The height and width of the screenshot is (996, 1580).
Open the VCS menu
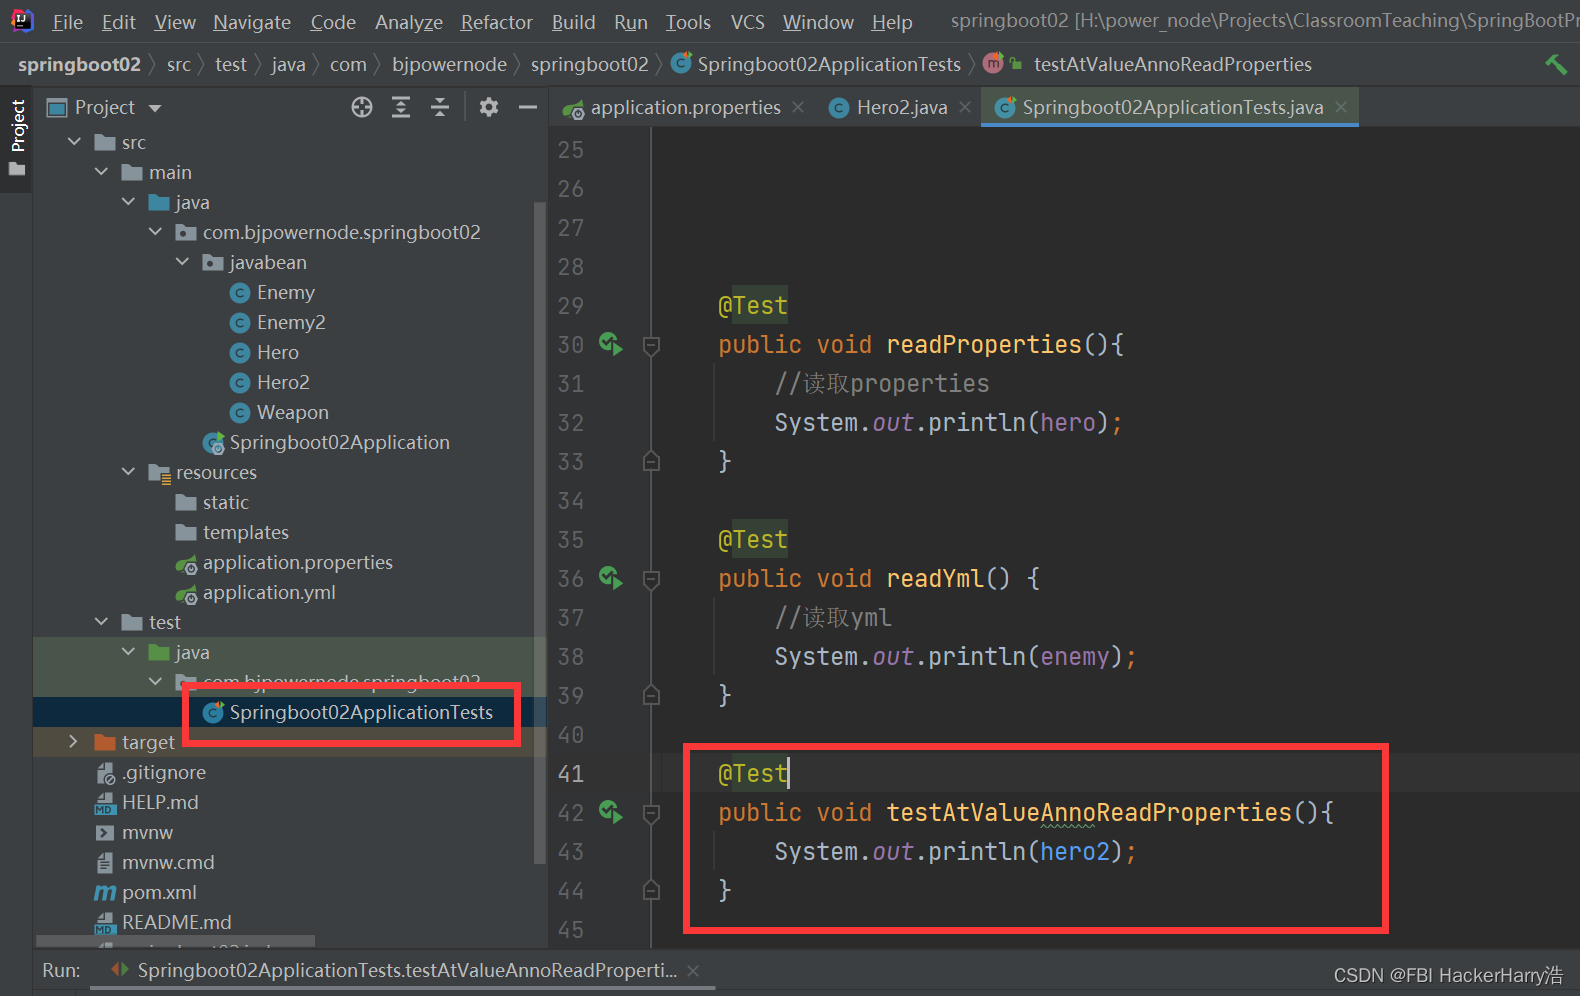[748, 22]
